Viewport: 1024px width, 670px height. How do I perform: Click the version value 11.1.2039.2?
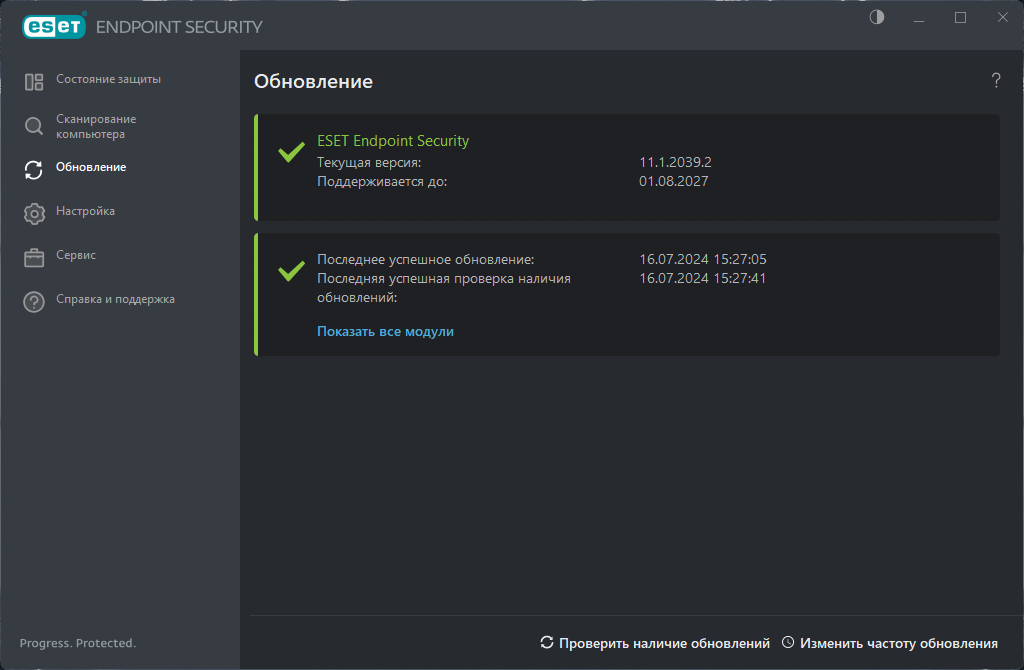pos(675,162)
